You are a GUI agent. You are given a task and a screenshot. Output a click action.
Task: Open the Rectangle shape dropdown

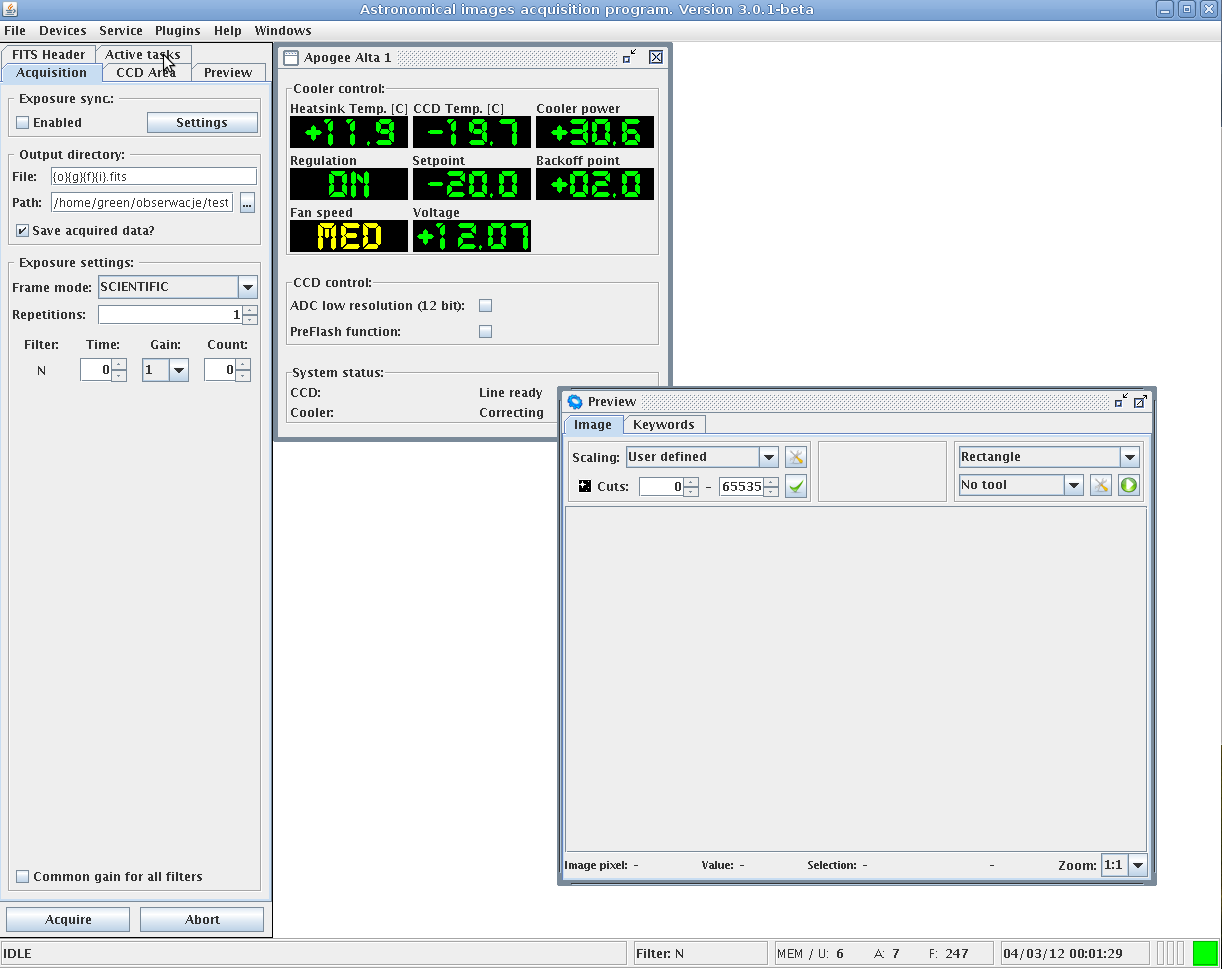[x=1130, y=457]
